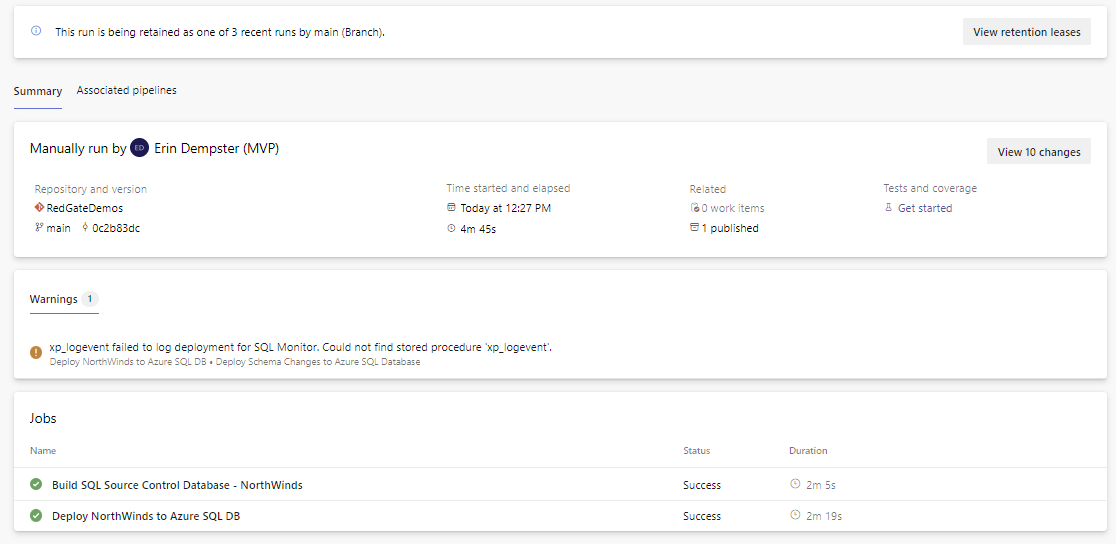Click the green success icon for Build job
Image resolution: width=1116 pixels, height=544 pixels.
(x=36, y=485)
